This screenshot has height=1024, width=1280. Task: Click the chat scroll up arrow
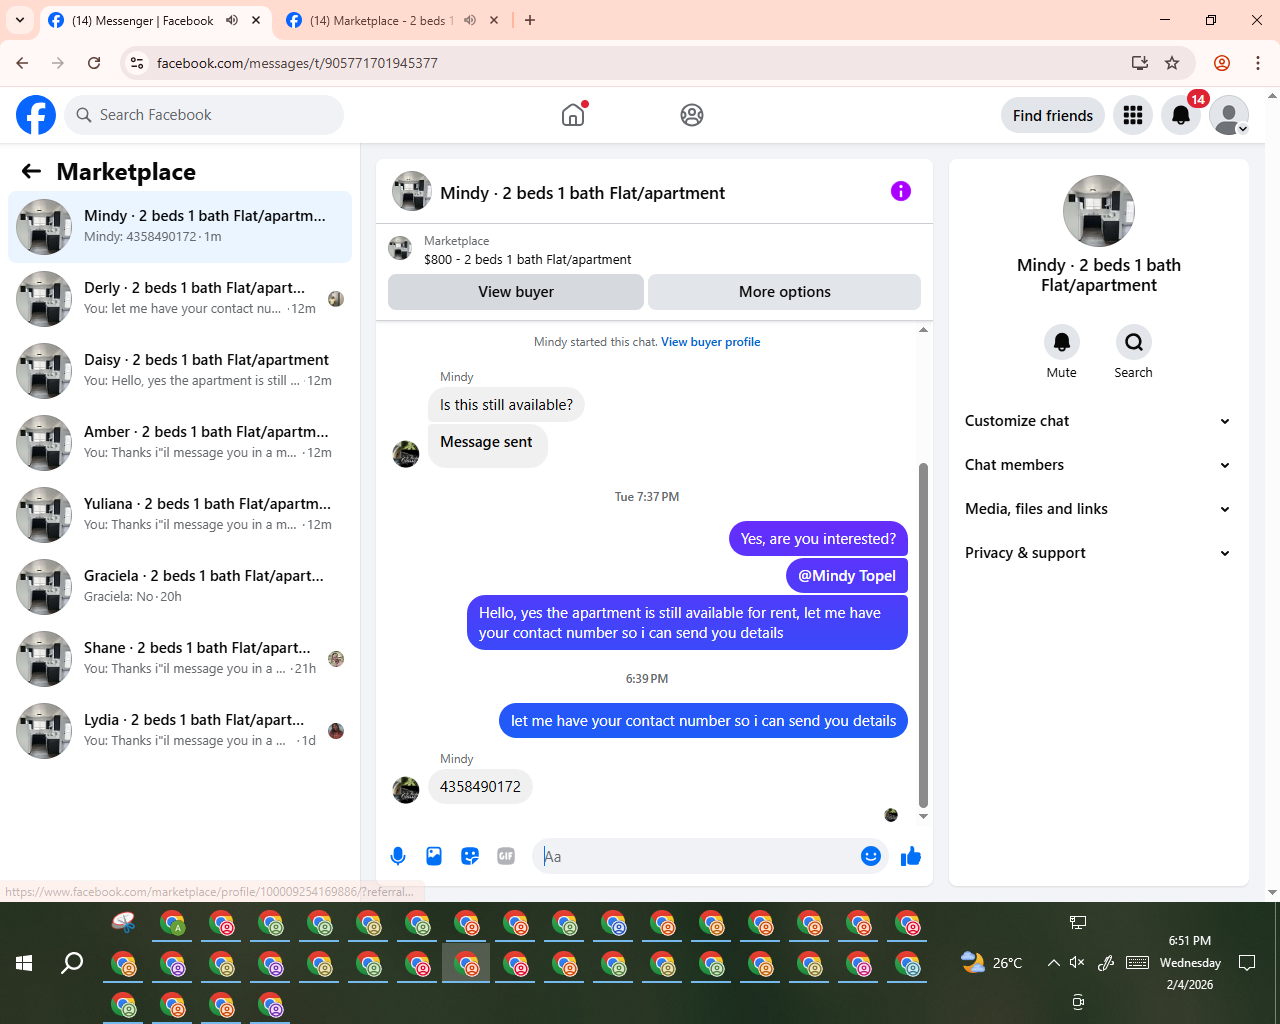pyautogui.click(x=923, y=329)
